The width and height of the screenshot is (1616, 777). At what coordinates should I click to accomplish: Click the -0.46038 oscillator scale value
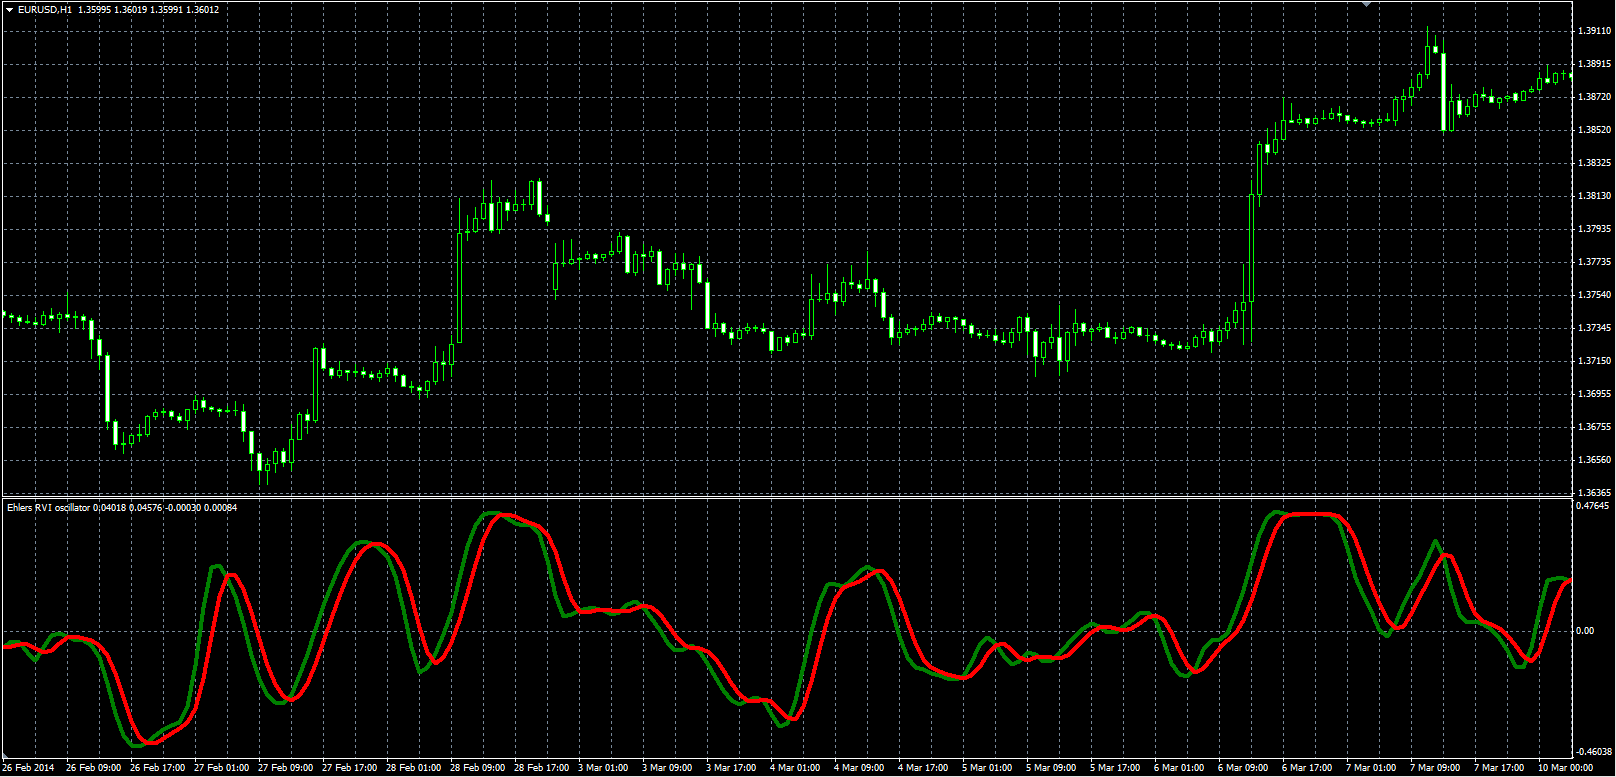1594,752
